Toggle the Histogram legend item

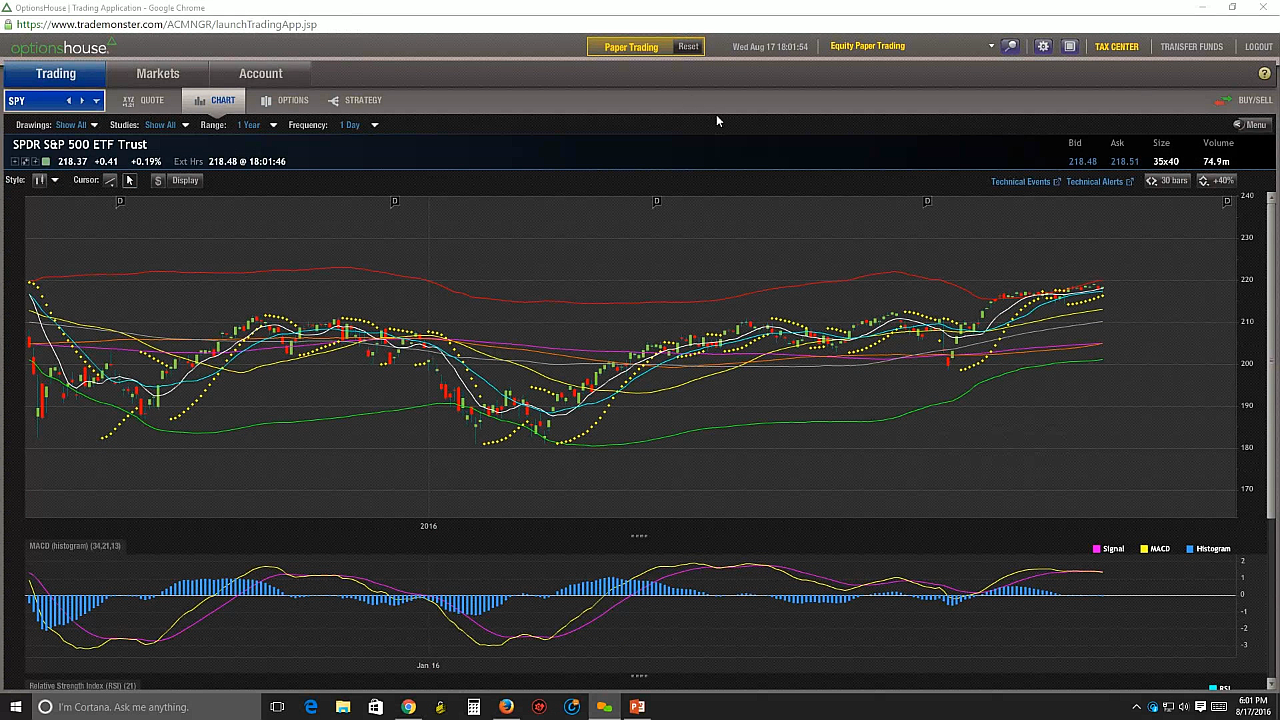[x=1208, y=549]
